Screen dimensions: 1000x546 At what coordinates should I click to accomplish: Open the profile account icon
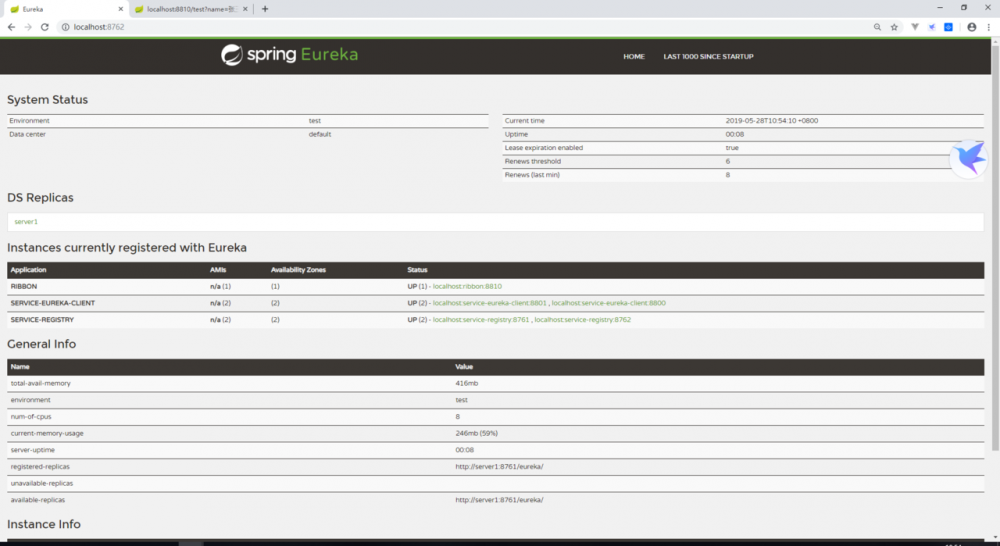tap(971, 27)
